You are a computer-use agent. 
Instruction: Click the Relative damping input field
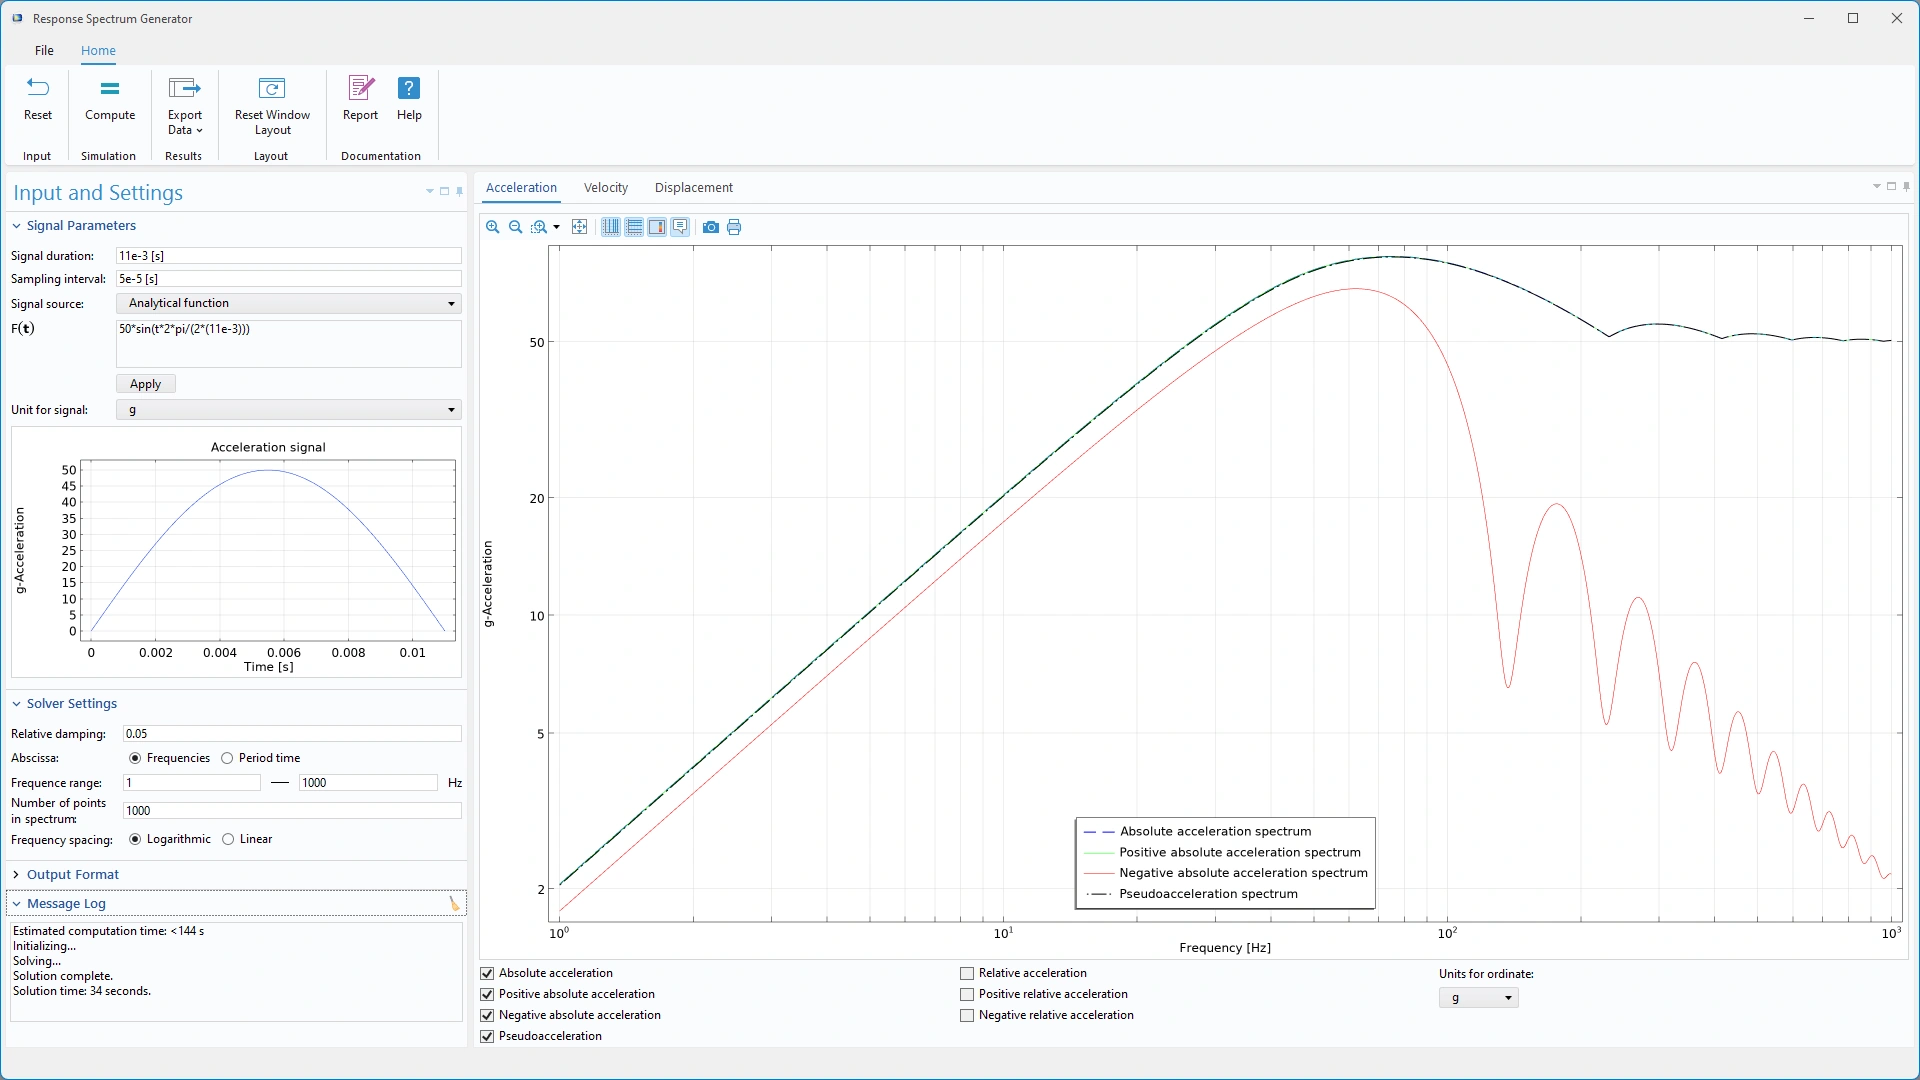pos(292,734)
